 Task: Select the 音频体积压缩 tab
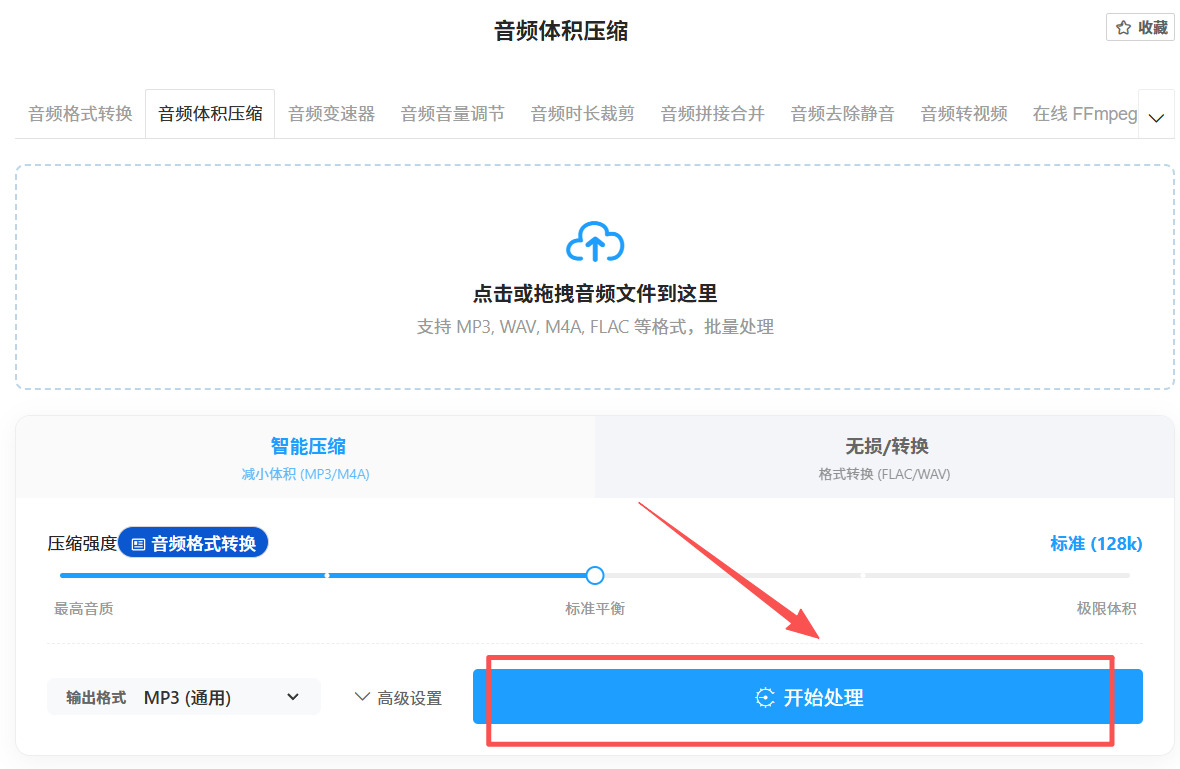point(210,114)
